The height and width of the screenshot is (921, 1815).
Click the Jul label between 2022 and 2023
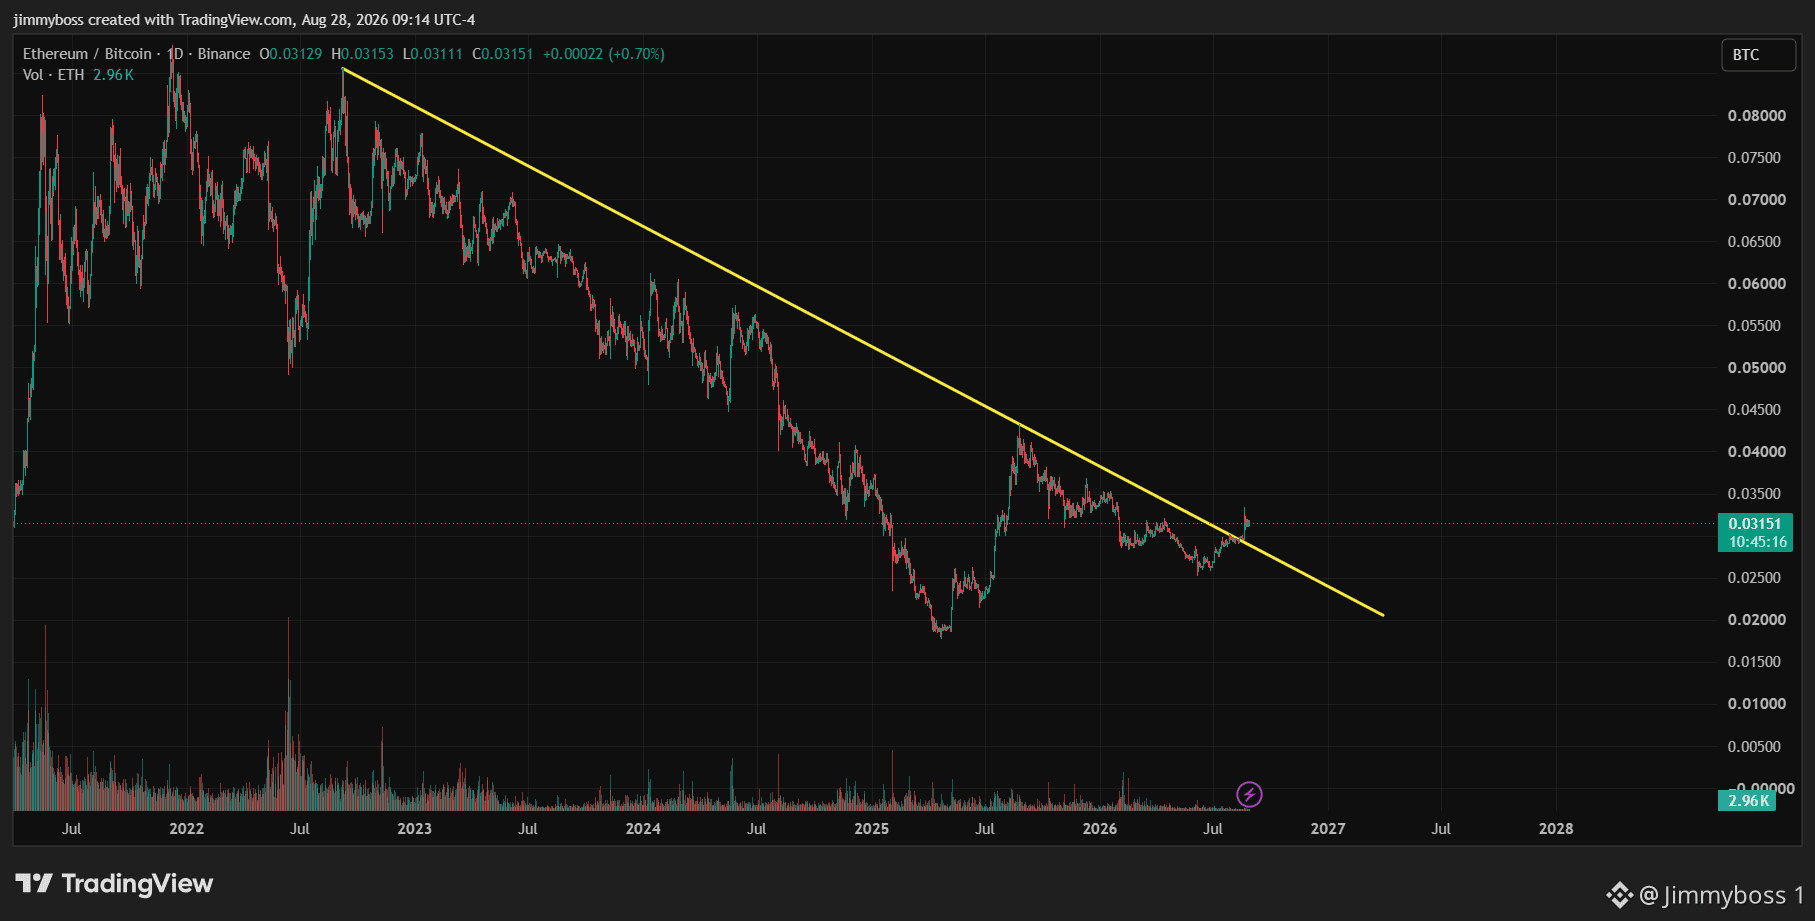point(300,829)
